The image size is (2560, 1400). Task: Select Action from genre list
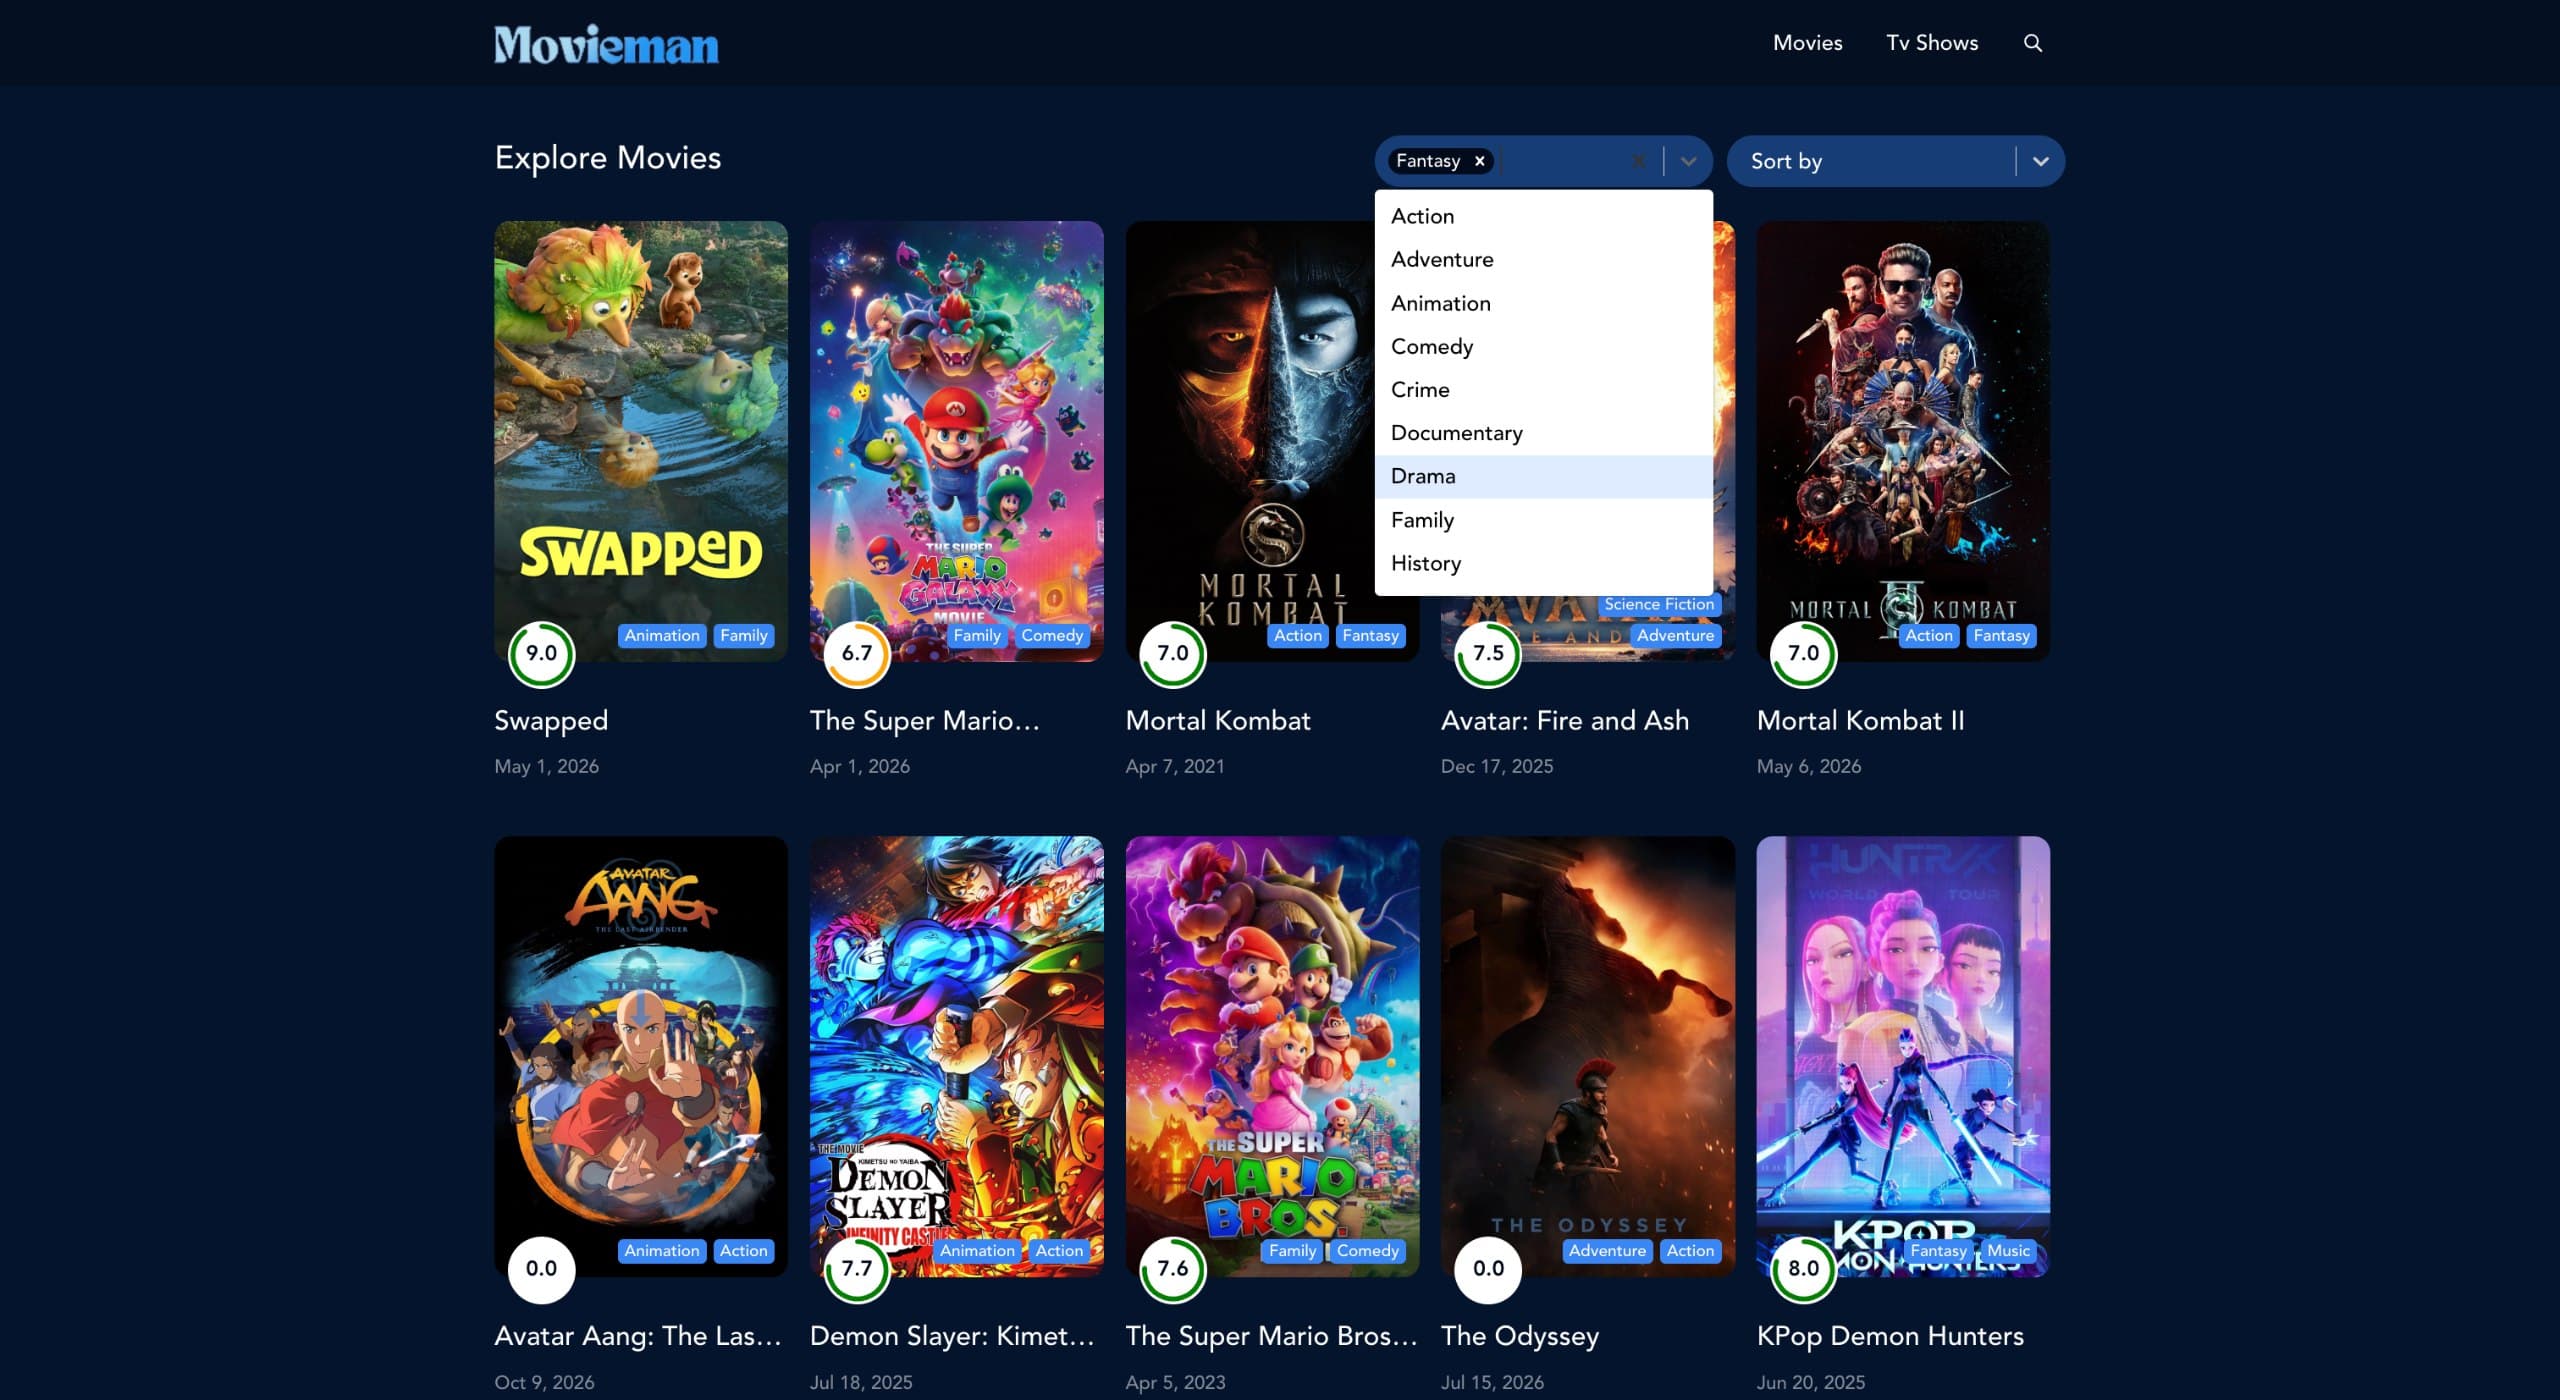[1543, 216]
